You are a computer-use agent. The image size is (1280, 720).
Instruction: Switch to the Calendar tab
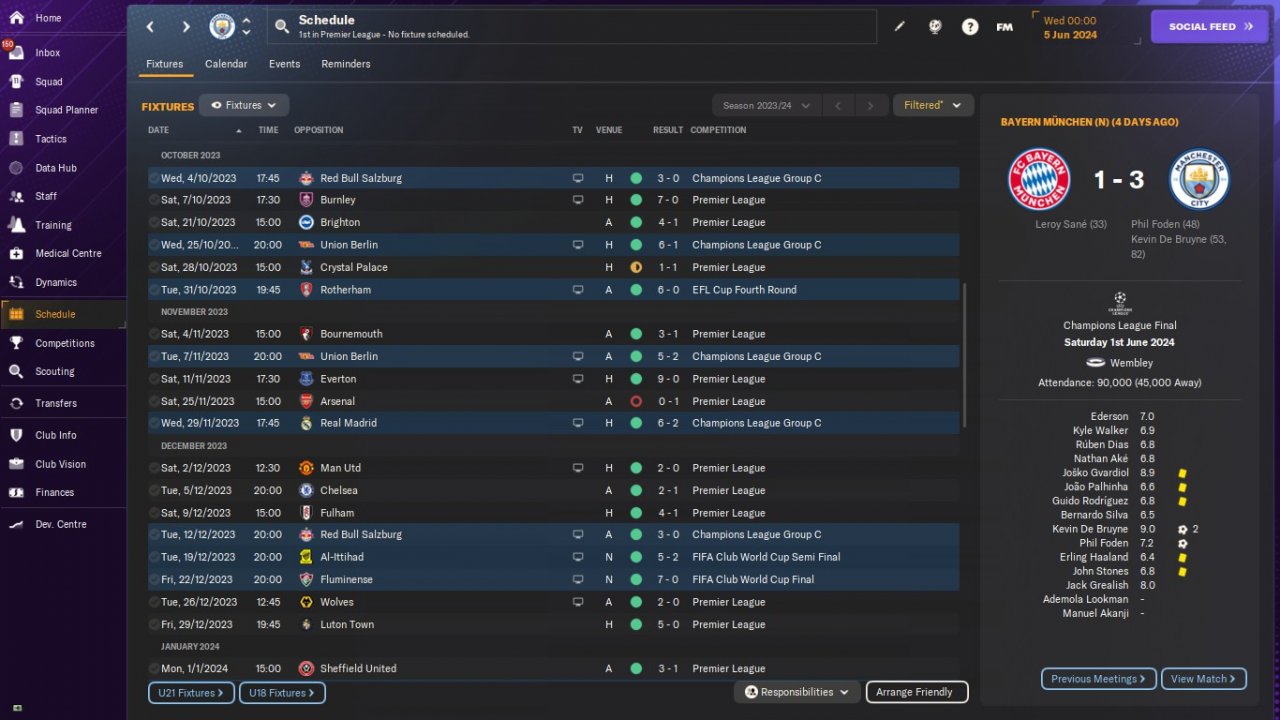(x=226, y=64)
